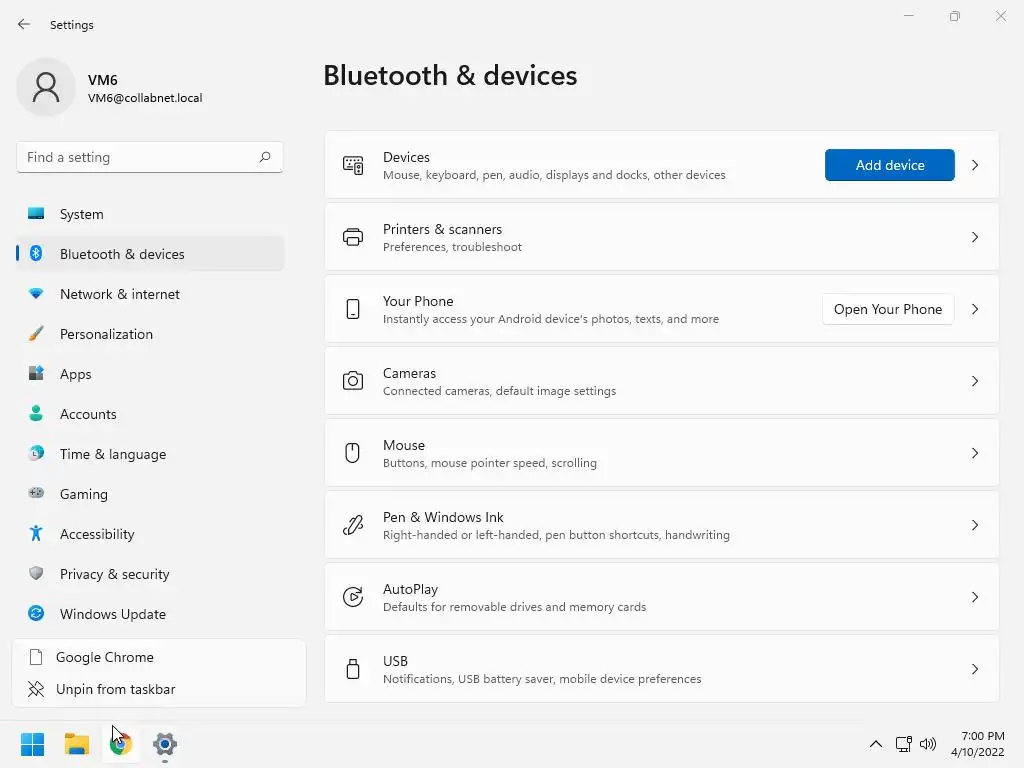The width and height of the screenshot is (1024, 768).
Task: Click the Gaming controller icon
Action: pos(36,494)
